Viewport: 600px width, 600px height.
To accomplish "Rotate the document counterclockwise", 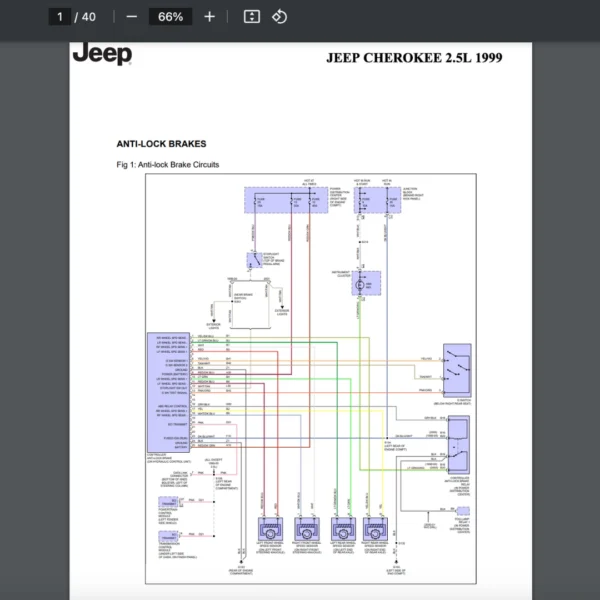I will tap(280, 16).
